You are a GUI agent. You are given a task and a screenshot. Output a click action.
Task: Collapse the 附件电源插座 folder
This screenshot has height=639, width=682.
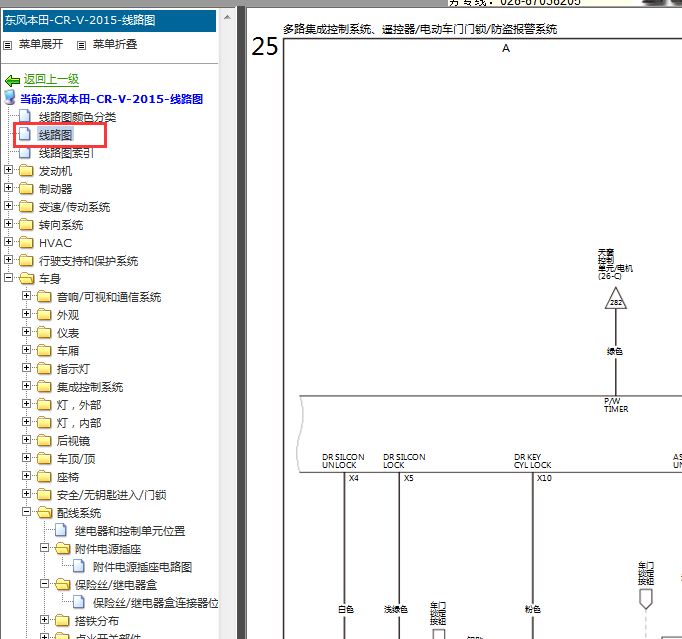click(x=44, y=548)
